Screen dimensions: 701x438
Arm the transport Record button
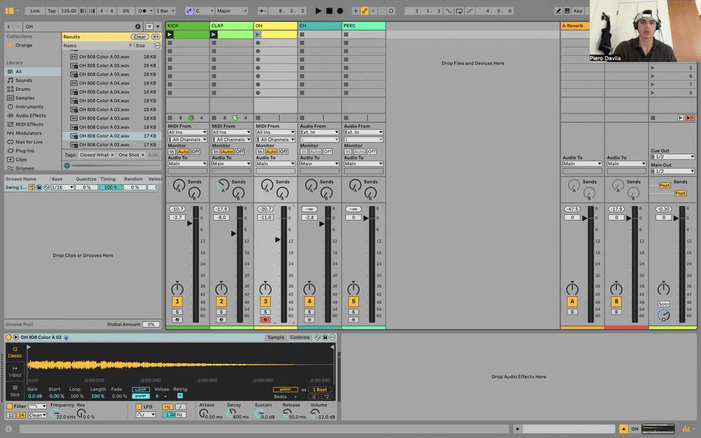[340, 11]
